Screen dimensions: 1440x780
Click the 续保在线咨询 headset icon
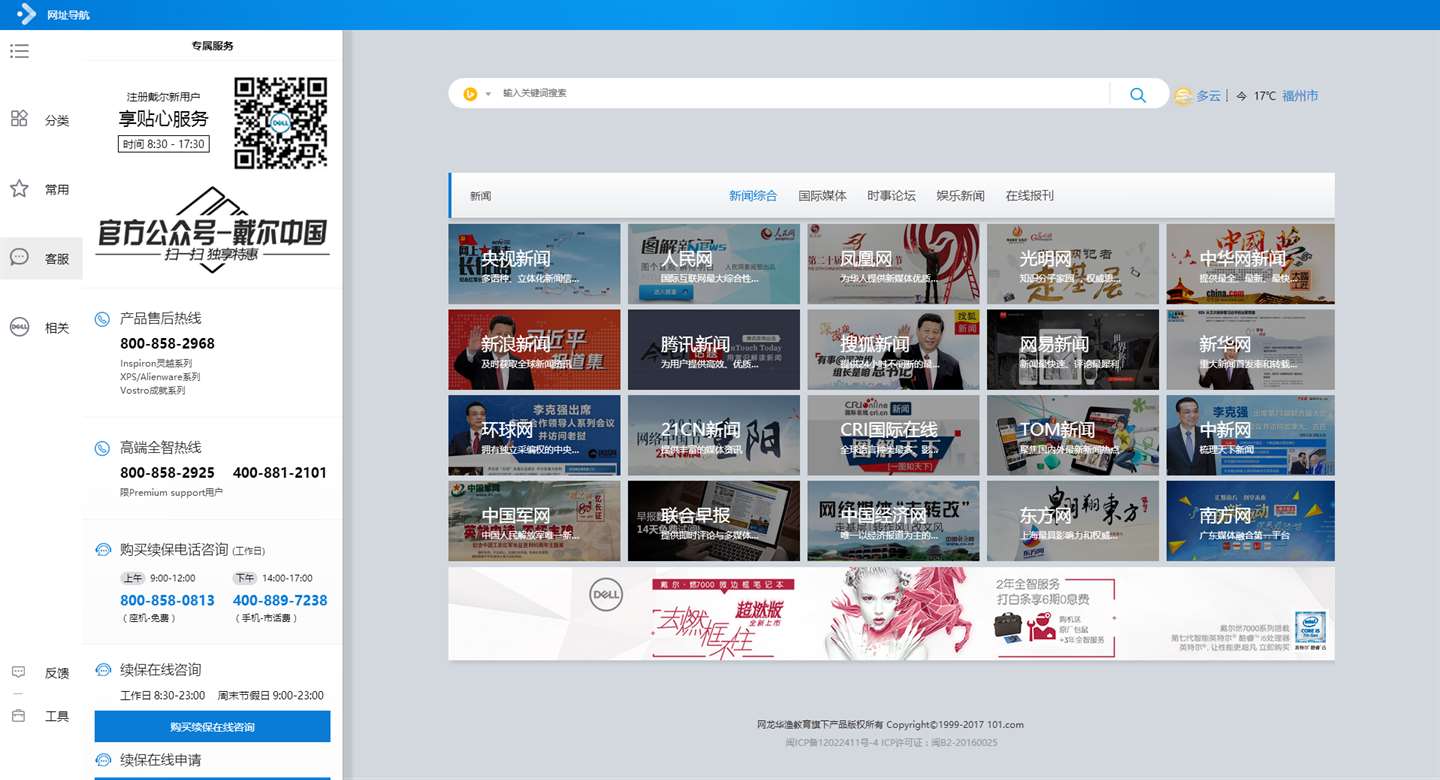pos(102,670)
